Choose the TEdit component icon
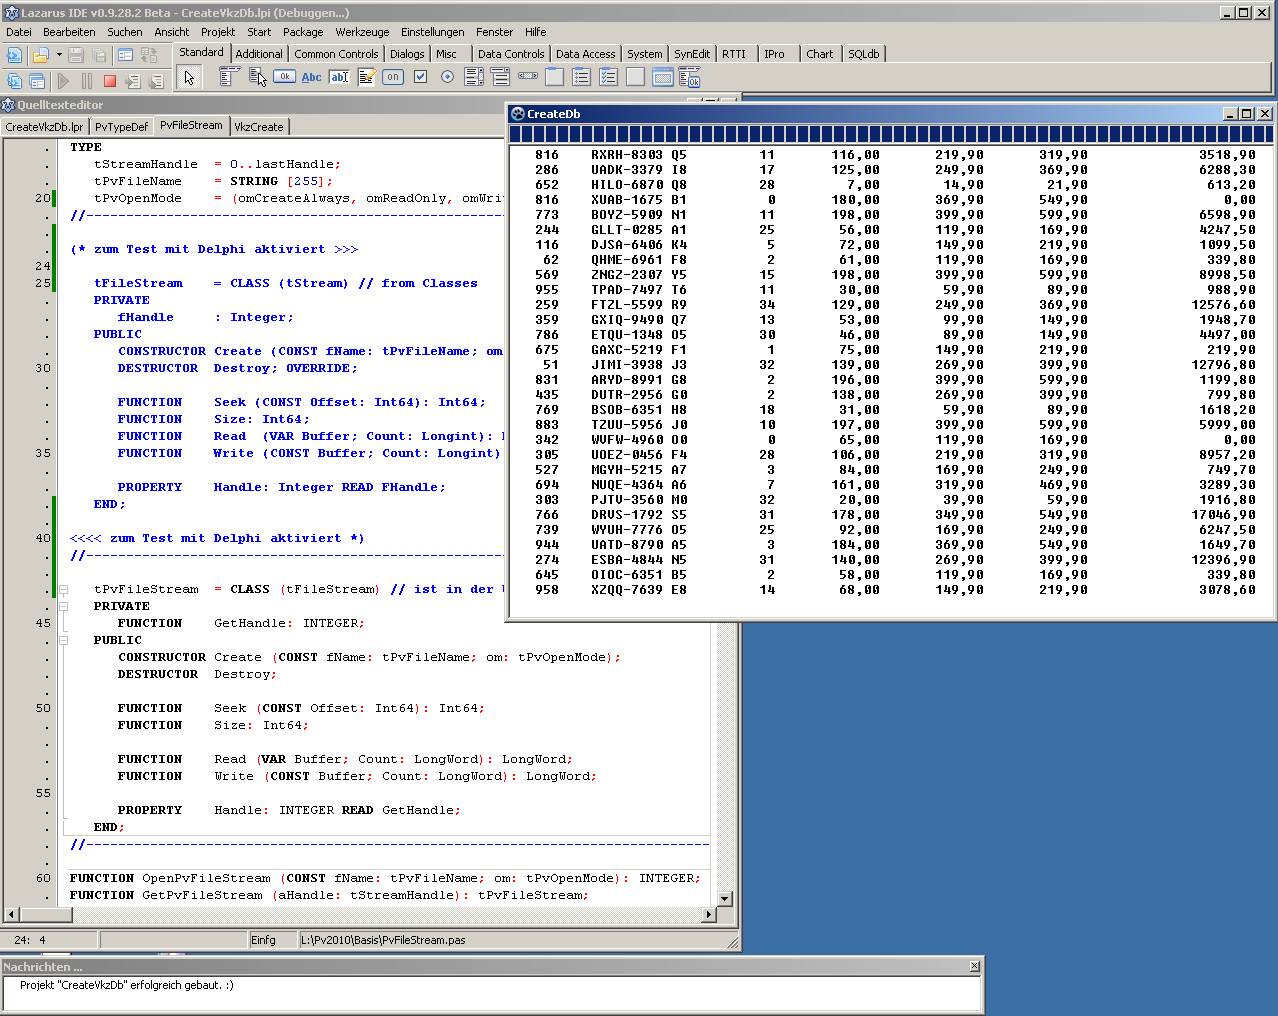 339,77
